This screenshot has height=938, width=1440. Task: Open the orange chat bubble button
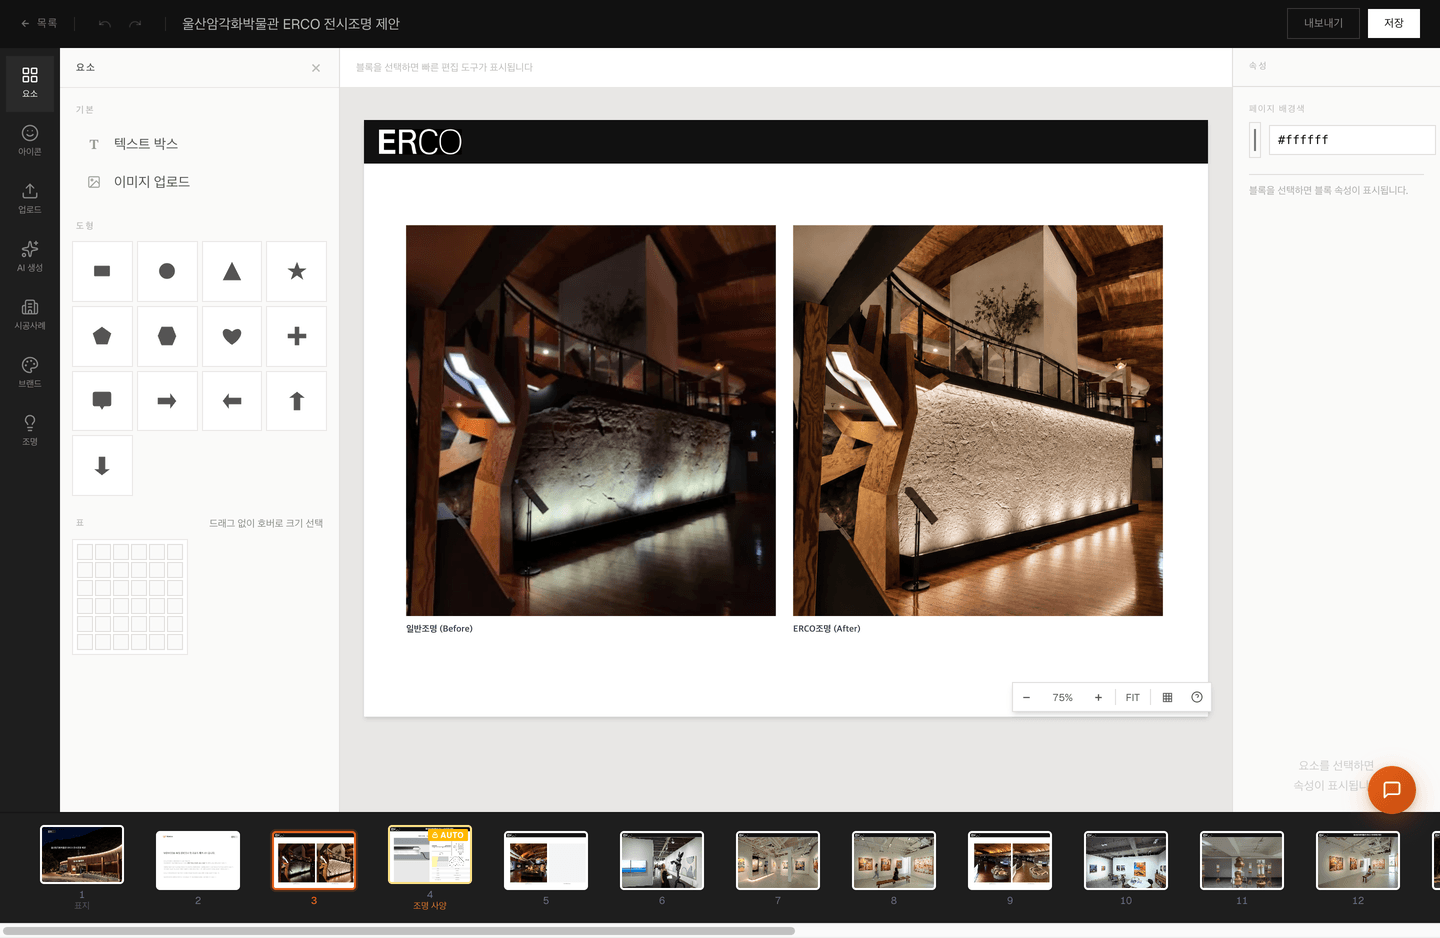pyautogui.click(x=1391, y=790)
